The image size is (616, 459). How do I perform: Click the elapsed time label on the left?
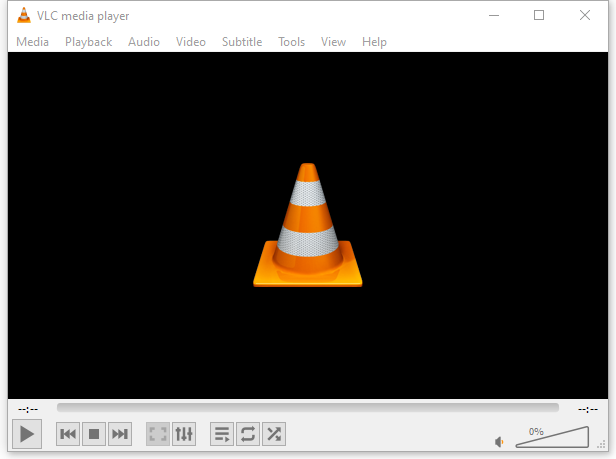pos(28,409)
